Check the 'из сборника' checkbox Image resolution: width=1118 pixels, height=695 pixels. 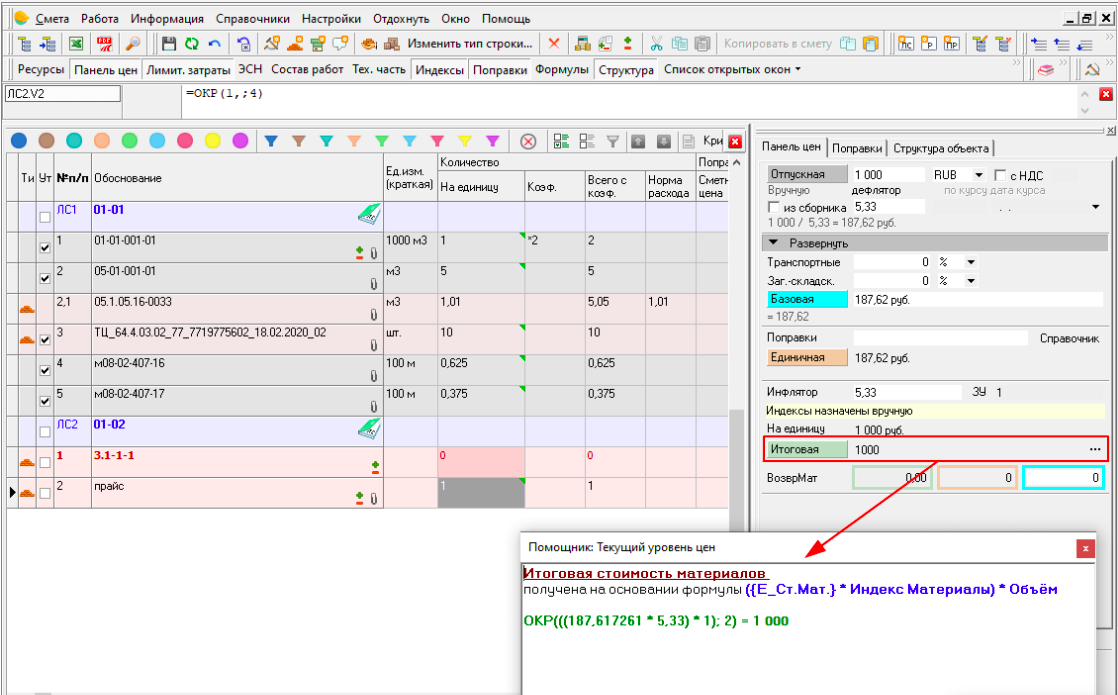(773, 207)
